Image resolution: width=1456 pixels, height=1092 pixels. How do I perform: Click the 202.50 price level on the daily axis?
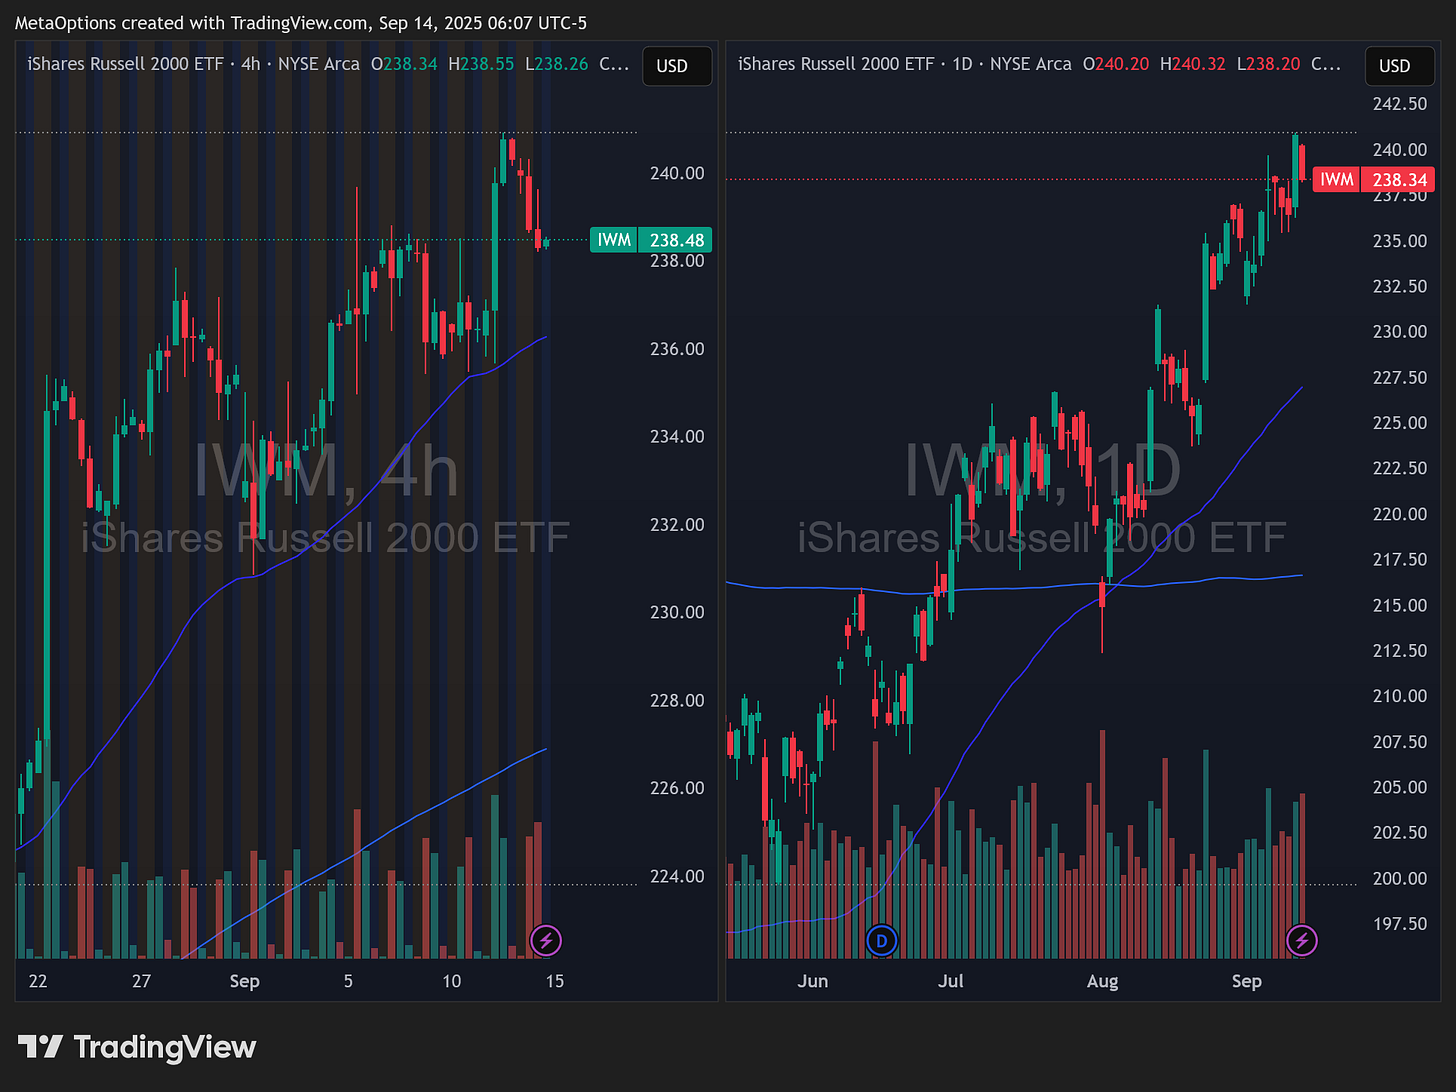1400,833
